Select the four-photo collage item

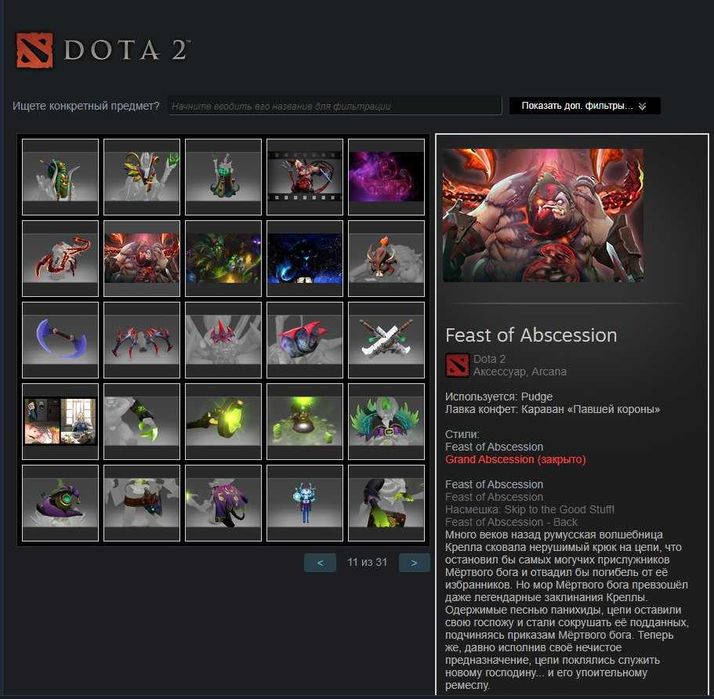click(x=60, y=421)
